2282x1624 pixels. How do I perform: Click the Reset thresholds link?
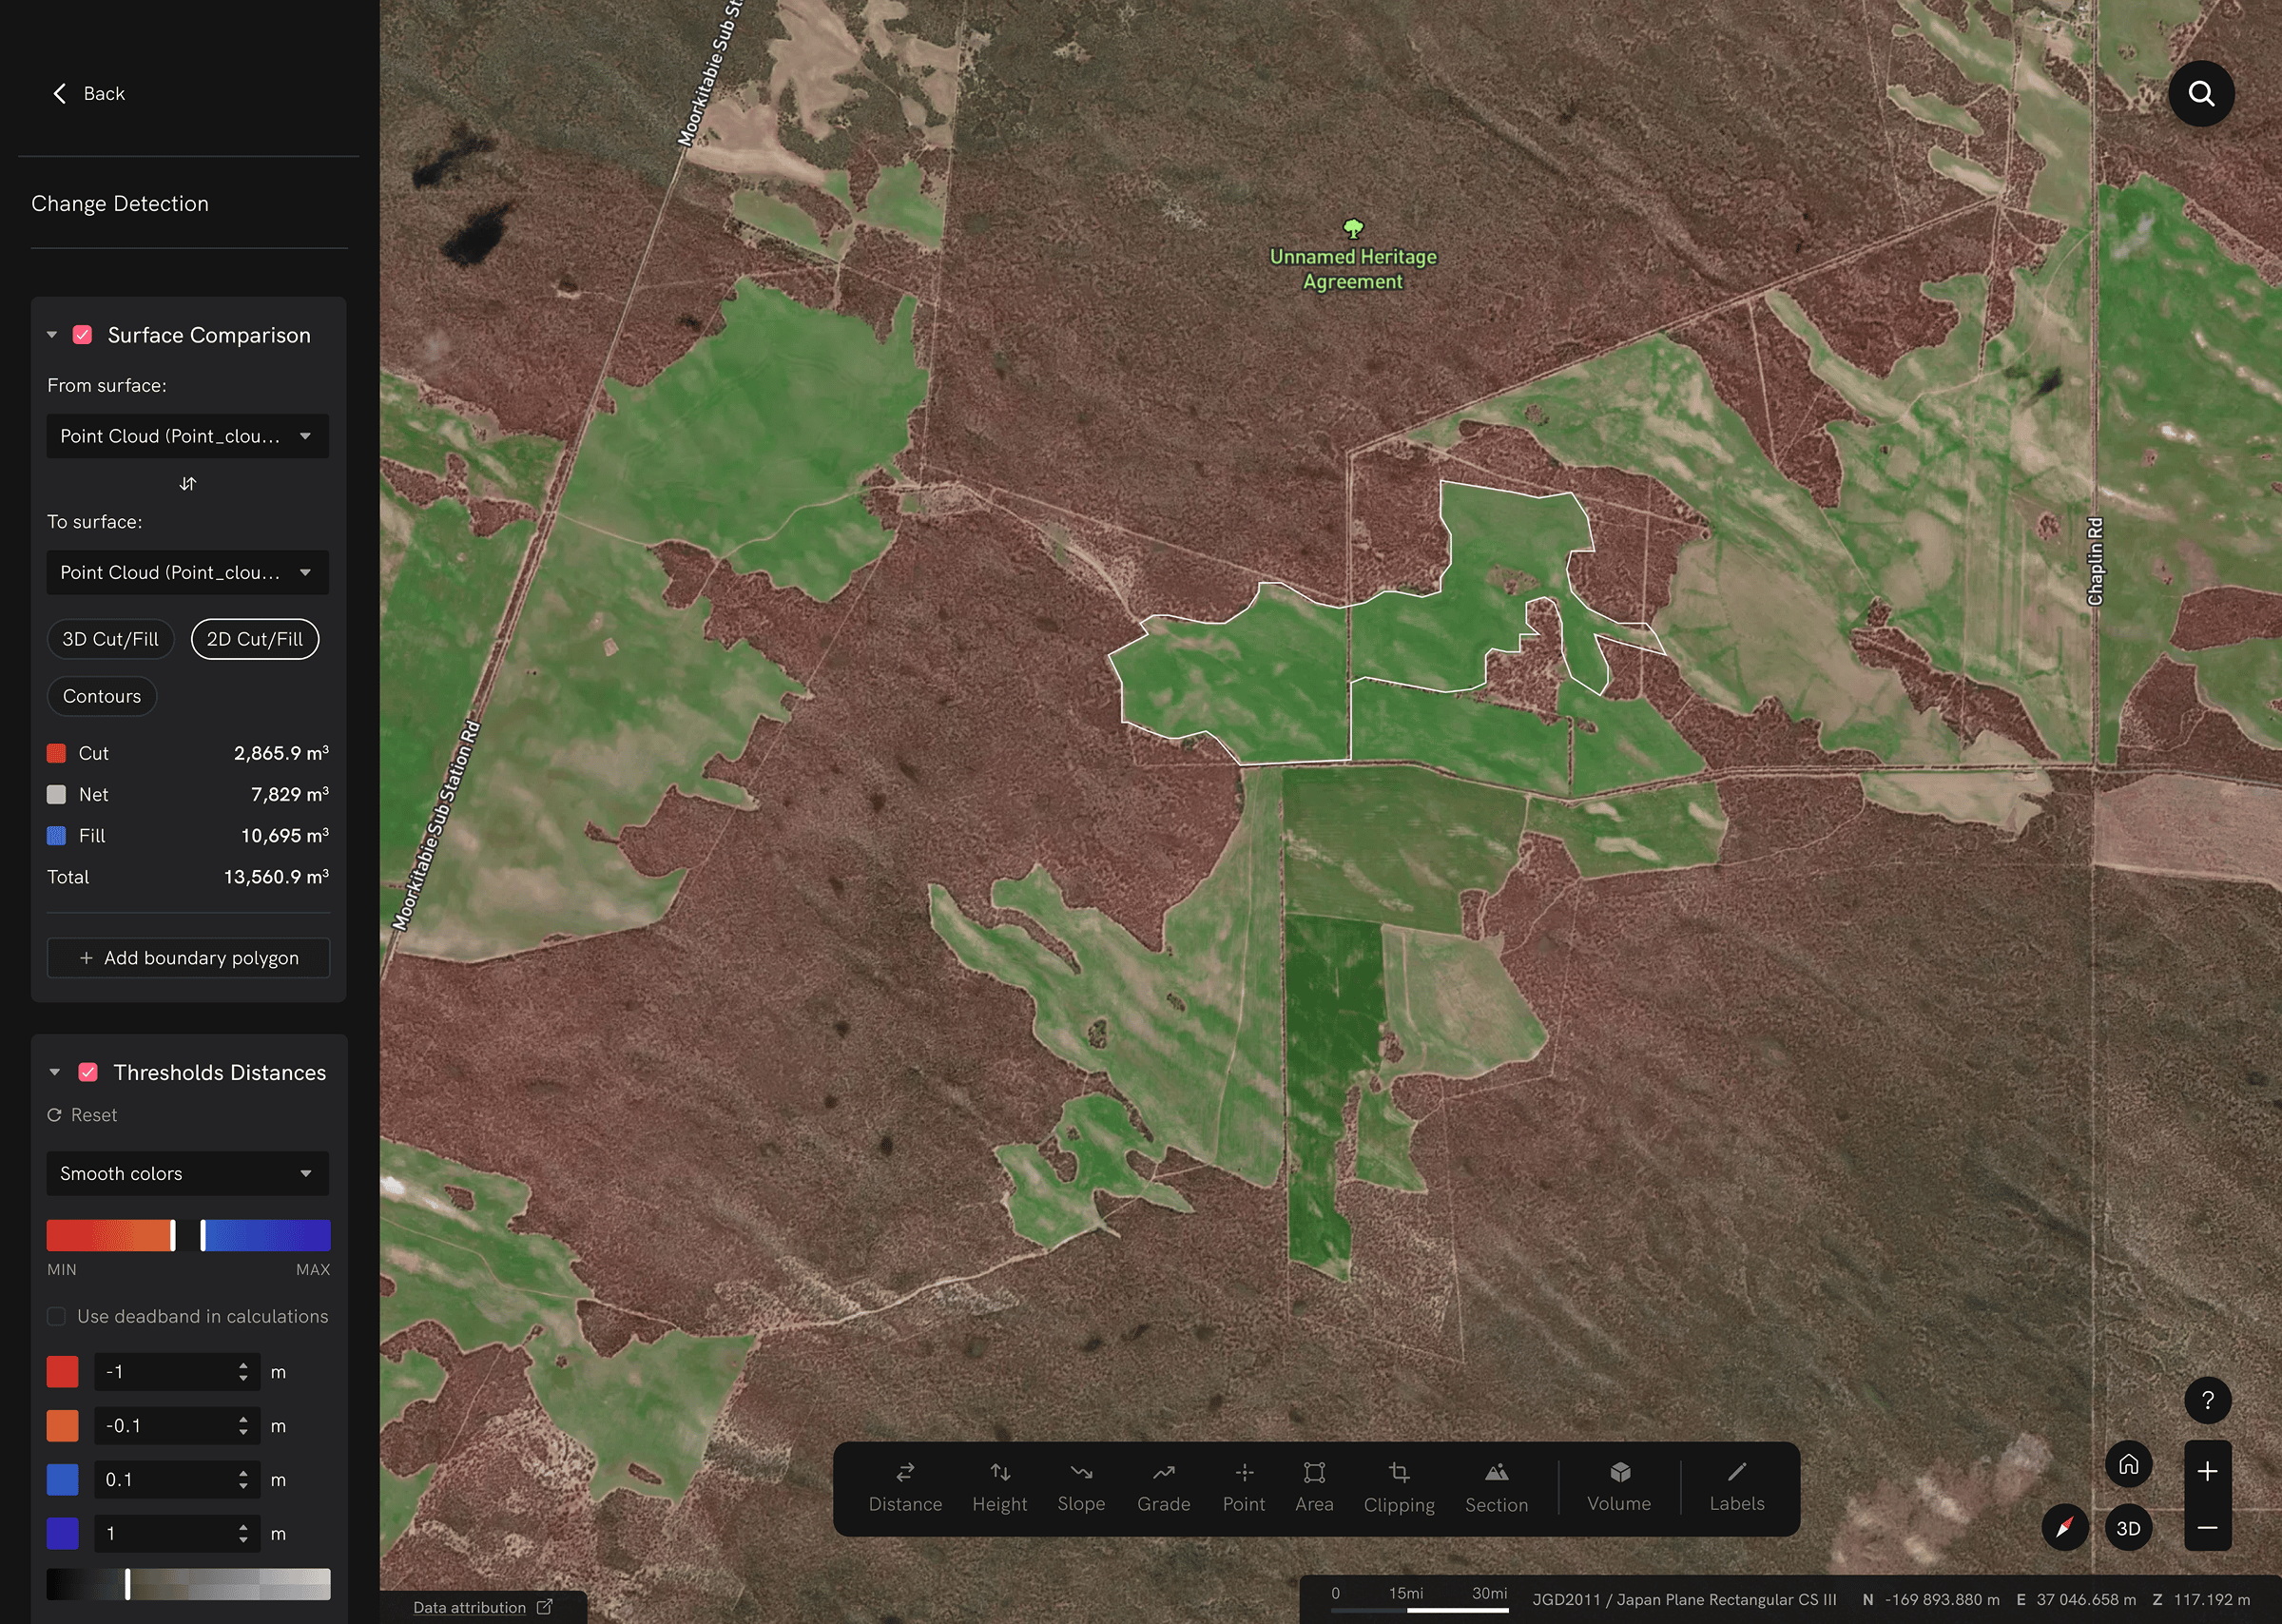83,1115
